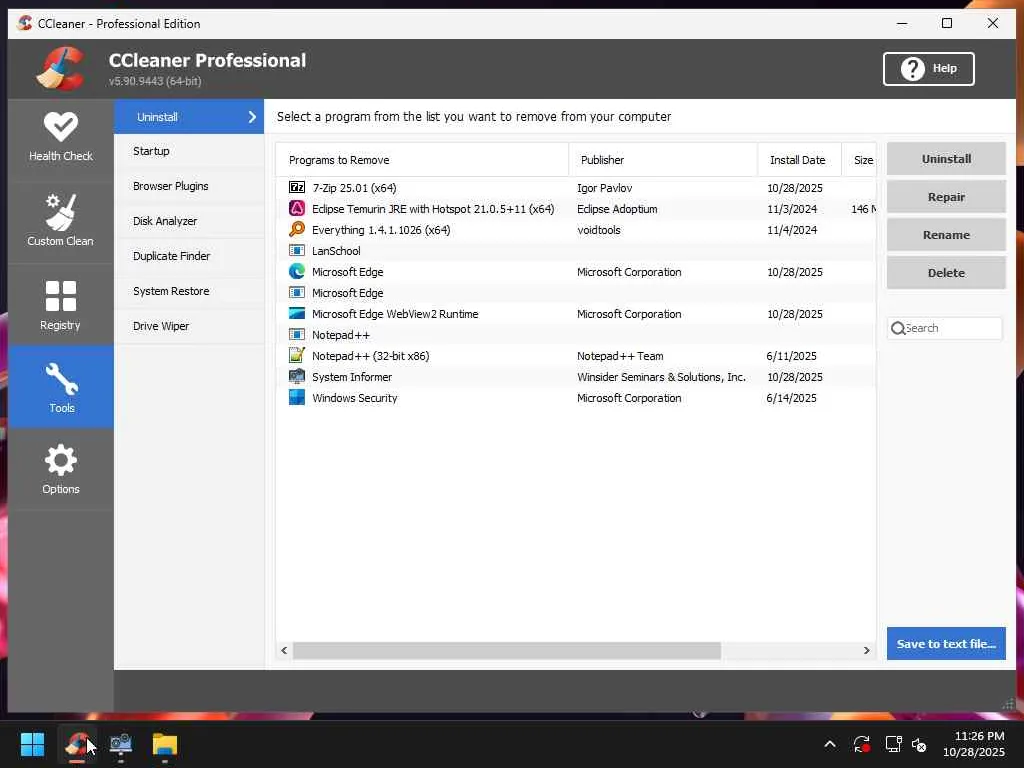The width and height of the screenshot is (1024, 768).
Task: Click the Microsoft Edge WebView2 Runtime icon
Action: pos(296,313)
